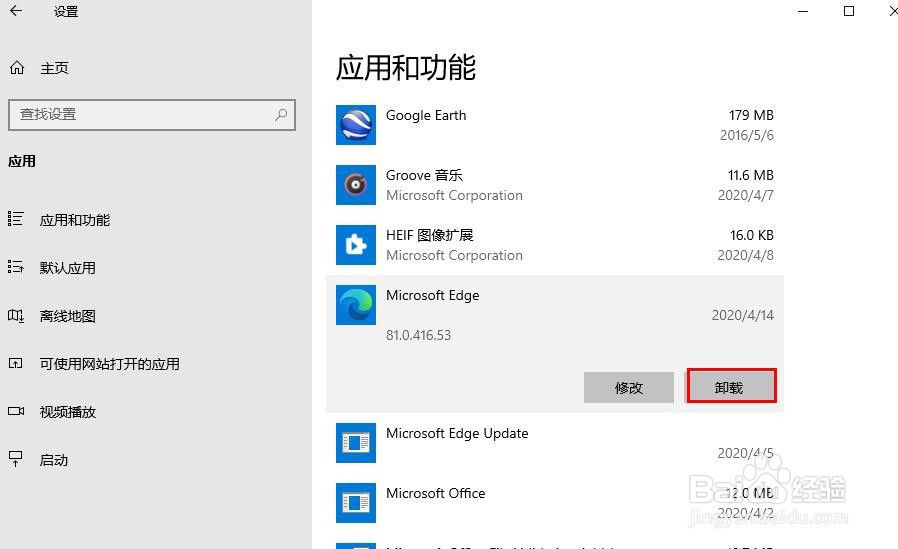Click the Groove 音乐 app icon

(x=356, y=185)
